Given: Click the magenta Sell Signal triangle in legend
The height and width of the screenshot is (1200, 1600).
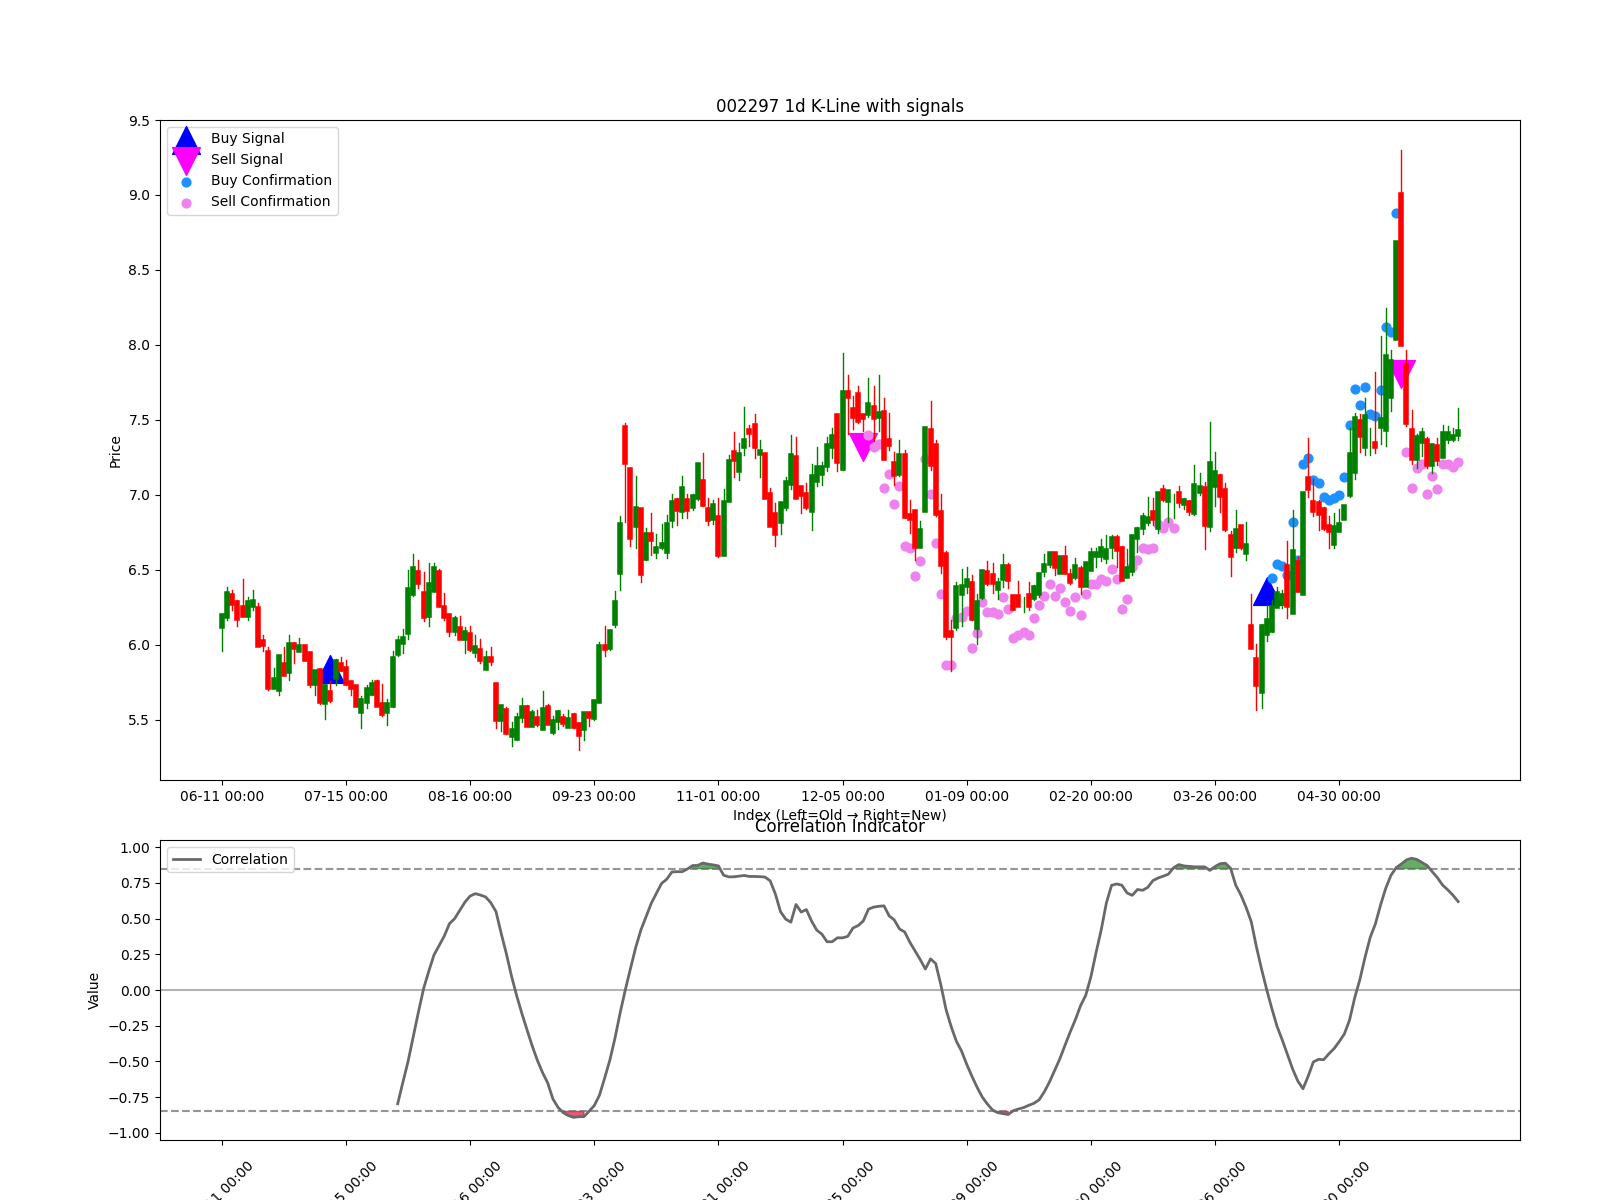Looking at the screenshot, I should [186, 160].
